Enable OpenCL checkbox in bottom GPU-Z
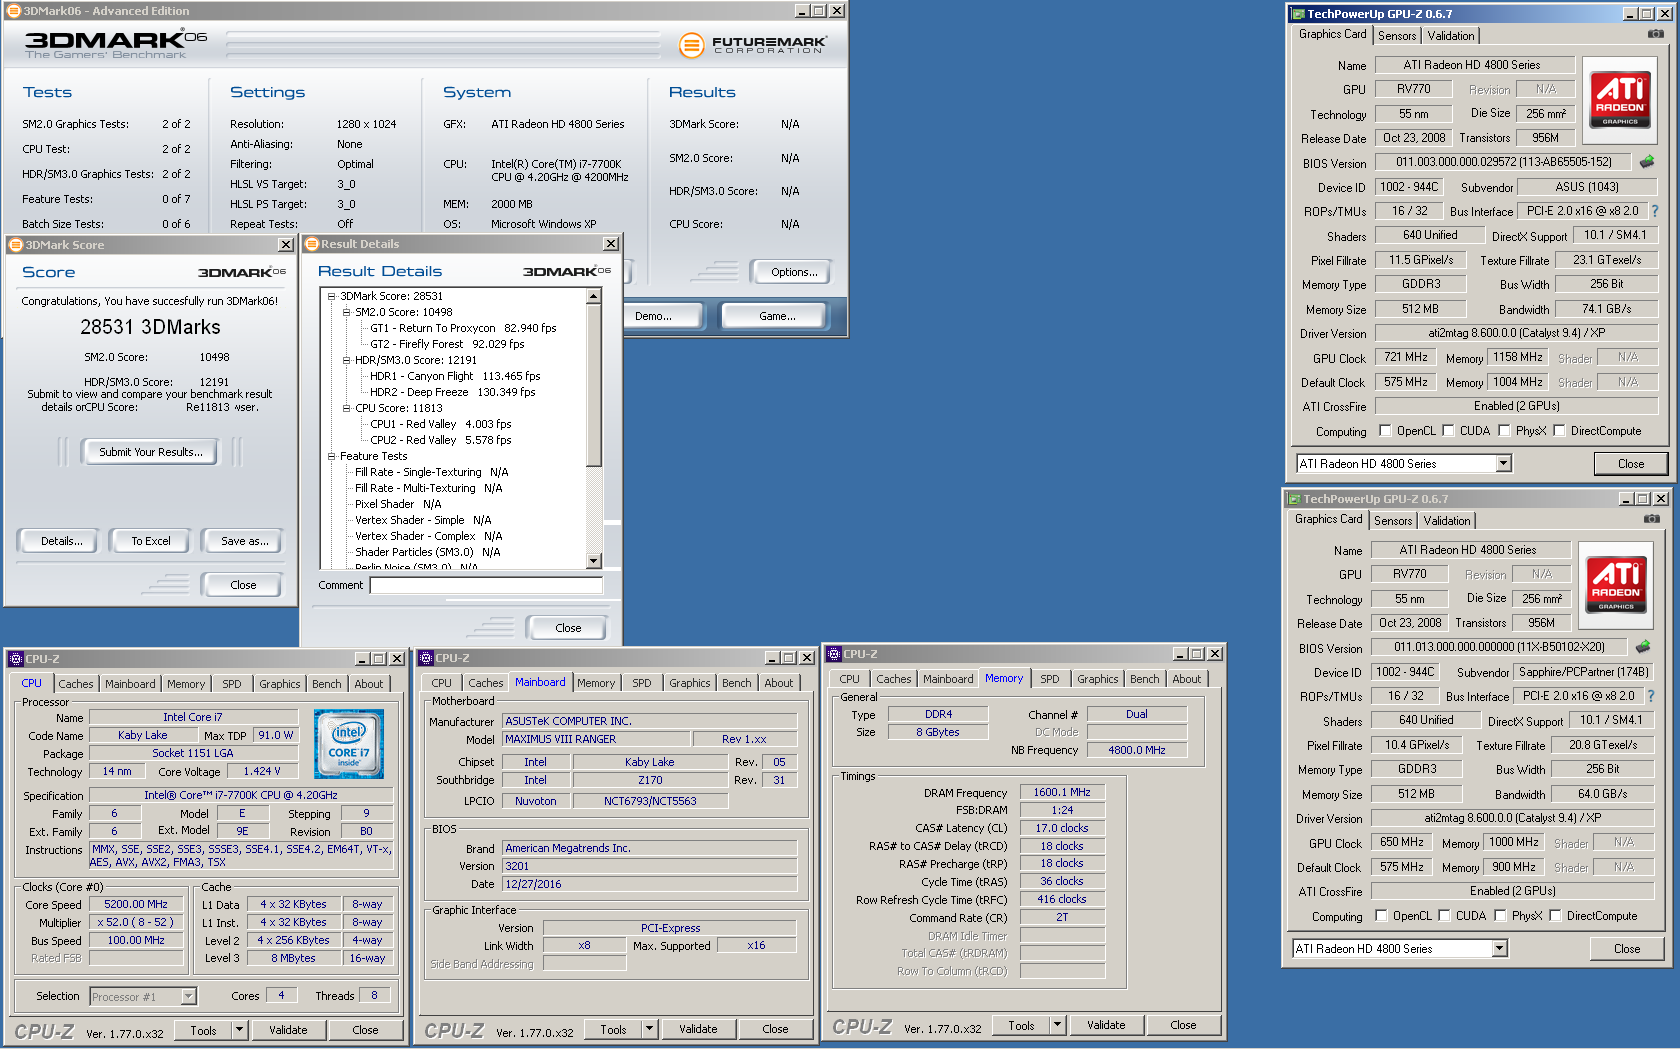 1381,916
